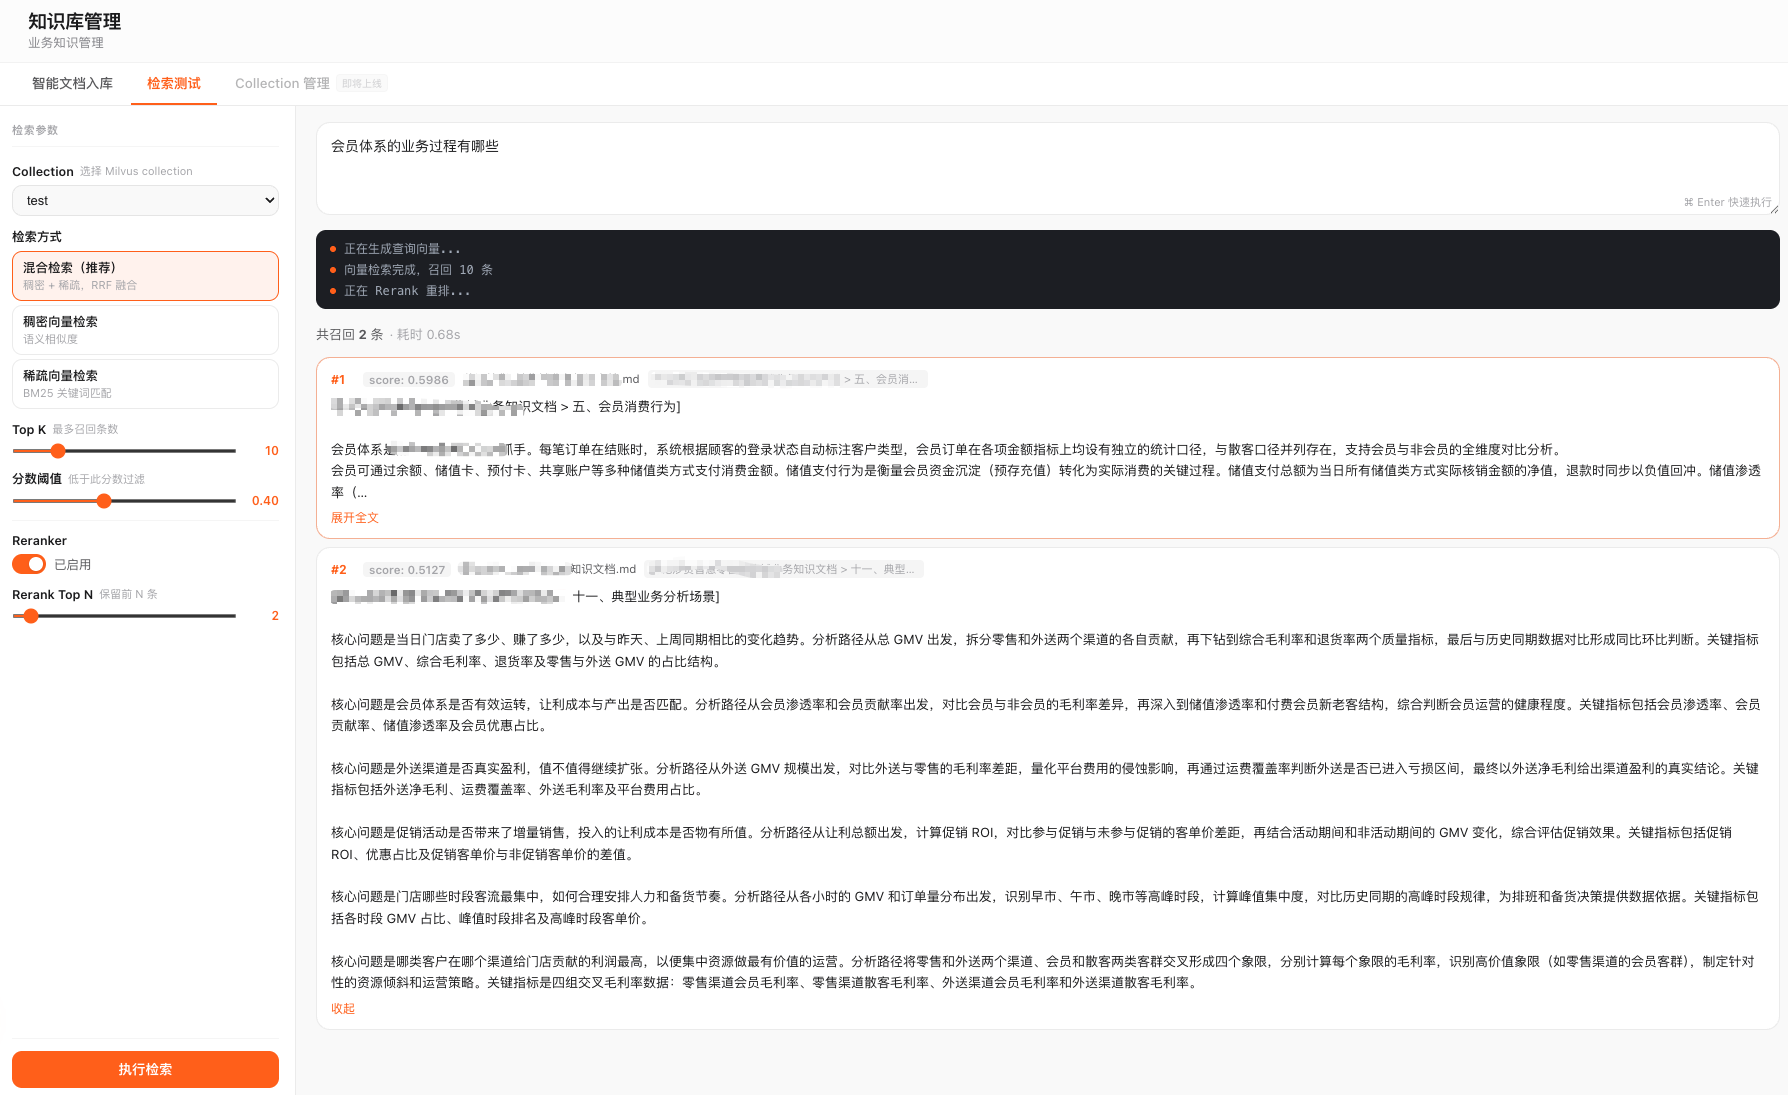Image resolution: width=1788 pixels, height=1095 pixels.
Task: Click the ⌘ Enter 快速执行 hint
Action: click(x=1727, y=202)
